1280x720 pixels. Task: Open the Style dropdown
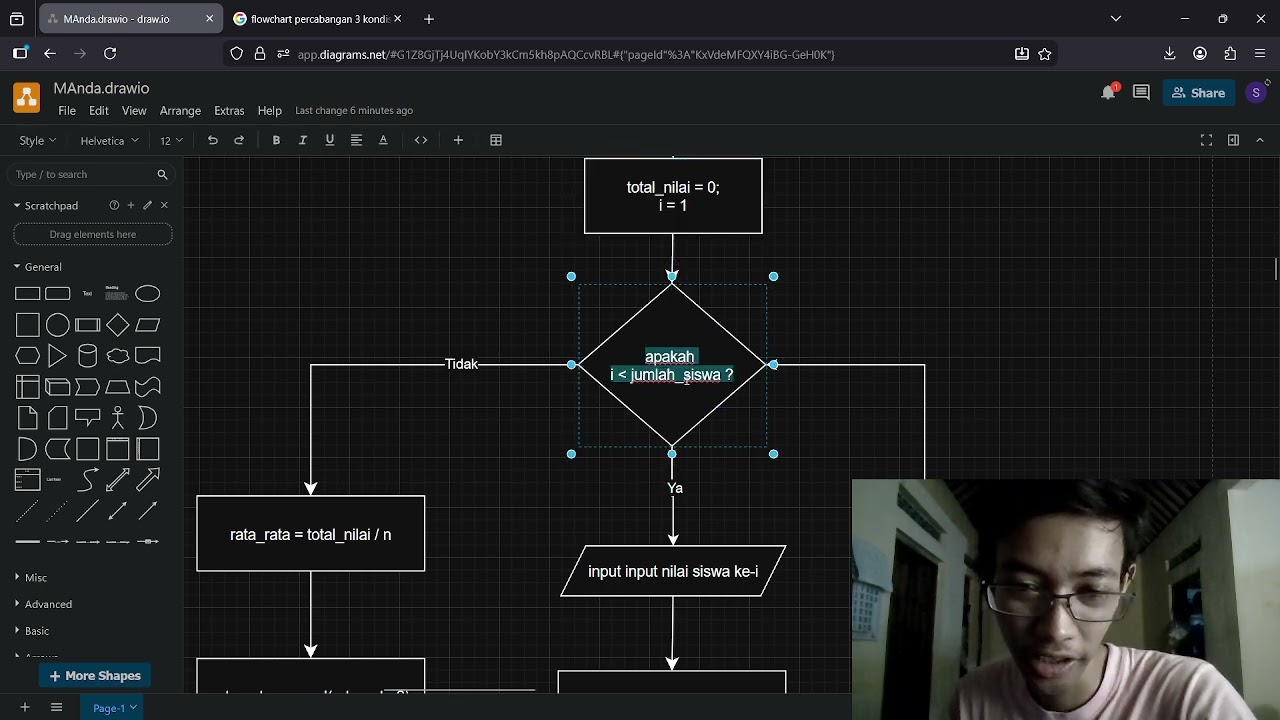click(x=38, y=140)
